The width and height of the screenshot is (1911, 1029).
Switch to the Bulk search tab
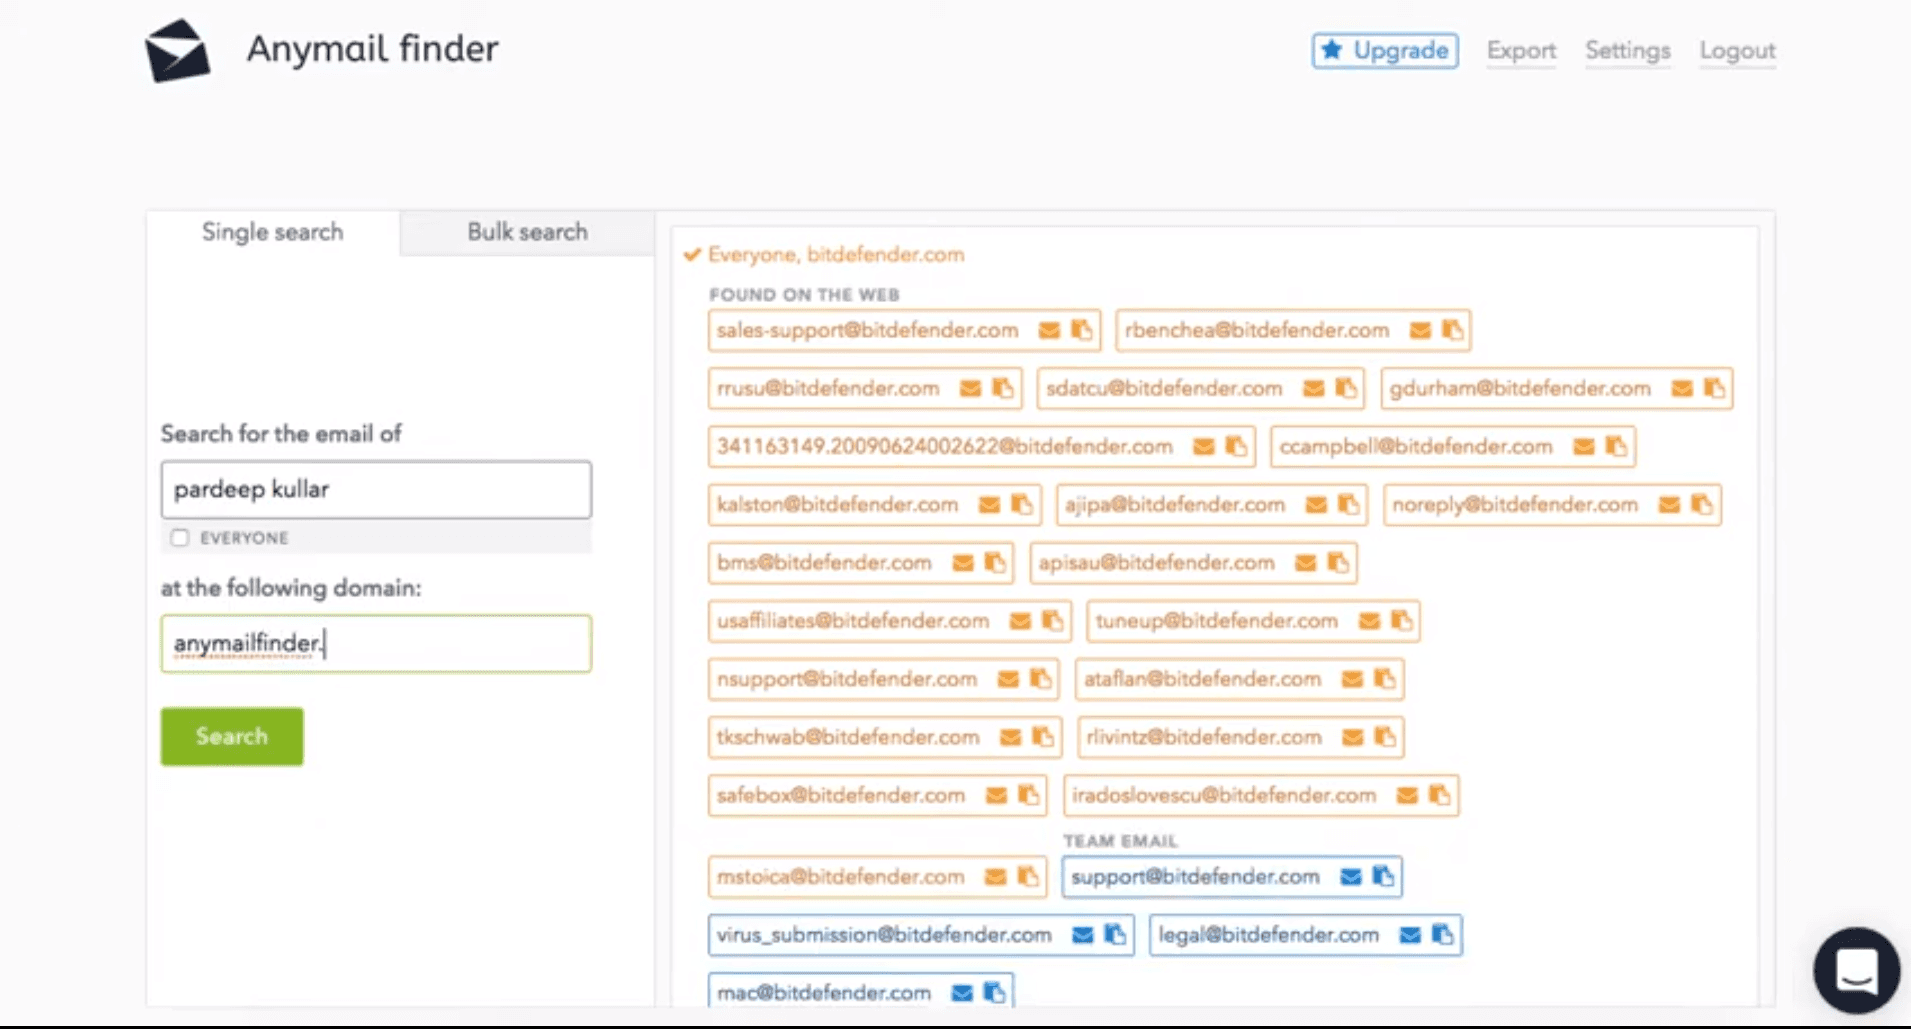(x=527, y=232)
